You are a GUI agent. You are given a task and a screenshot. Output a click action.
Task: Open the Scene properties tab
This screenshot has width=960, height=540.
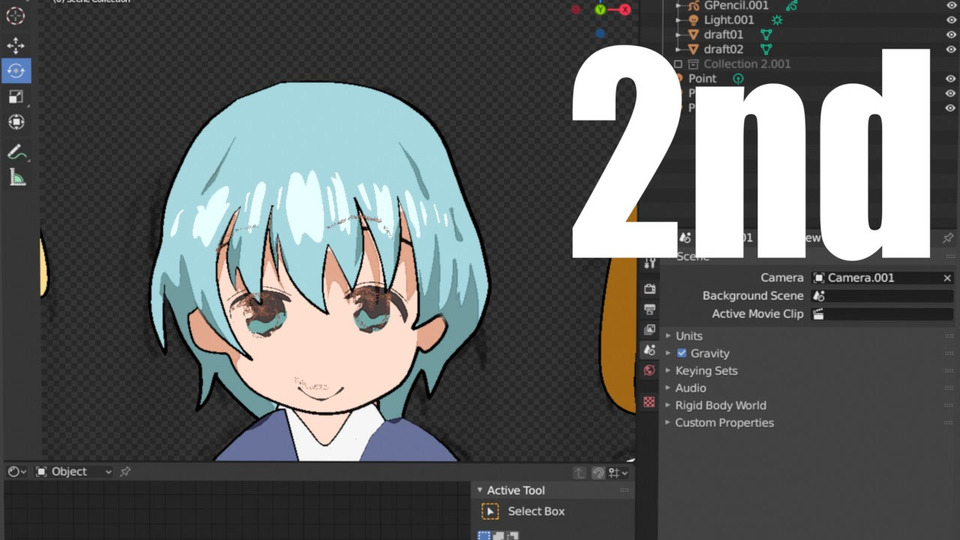650,350
